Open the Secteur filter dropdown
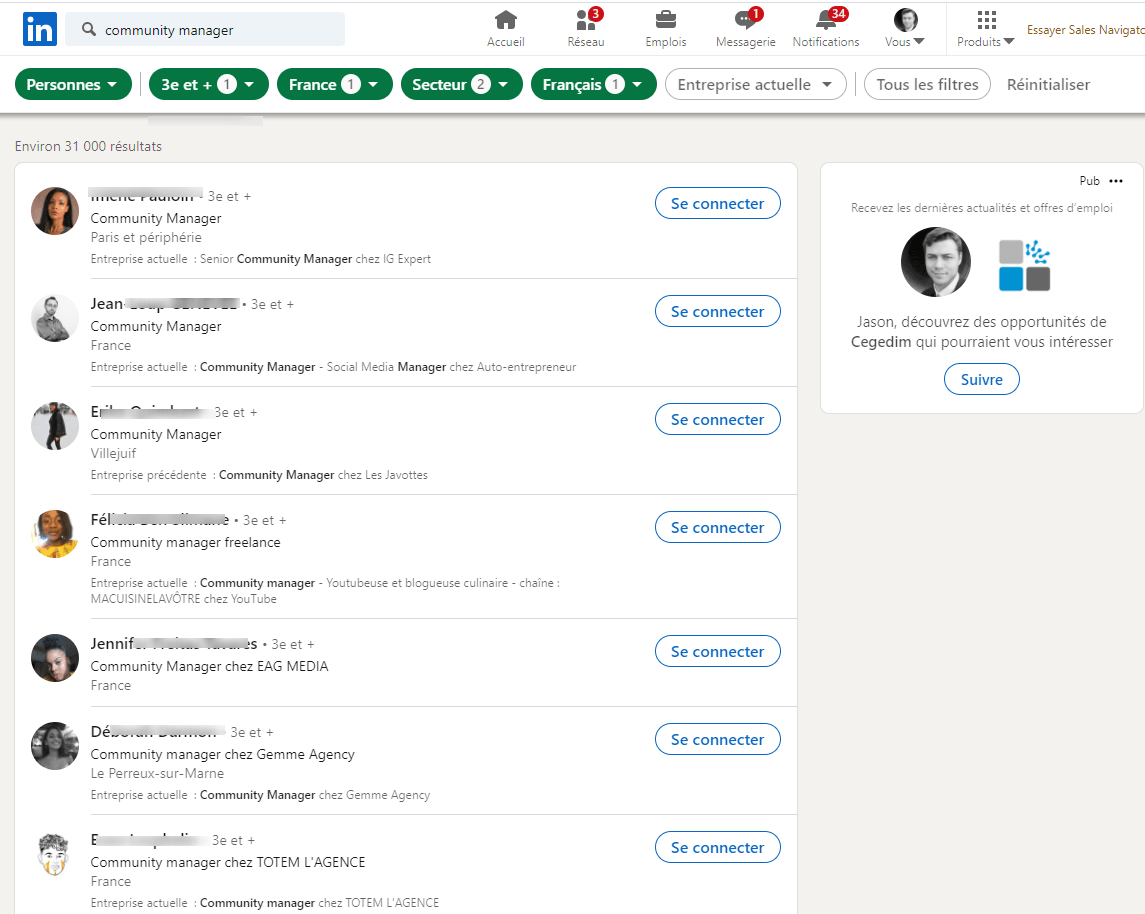 point(462,85)
